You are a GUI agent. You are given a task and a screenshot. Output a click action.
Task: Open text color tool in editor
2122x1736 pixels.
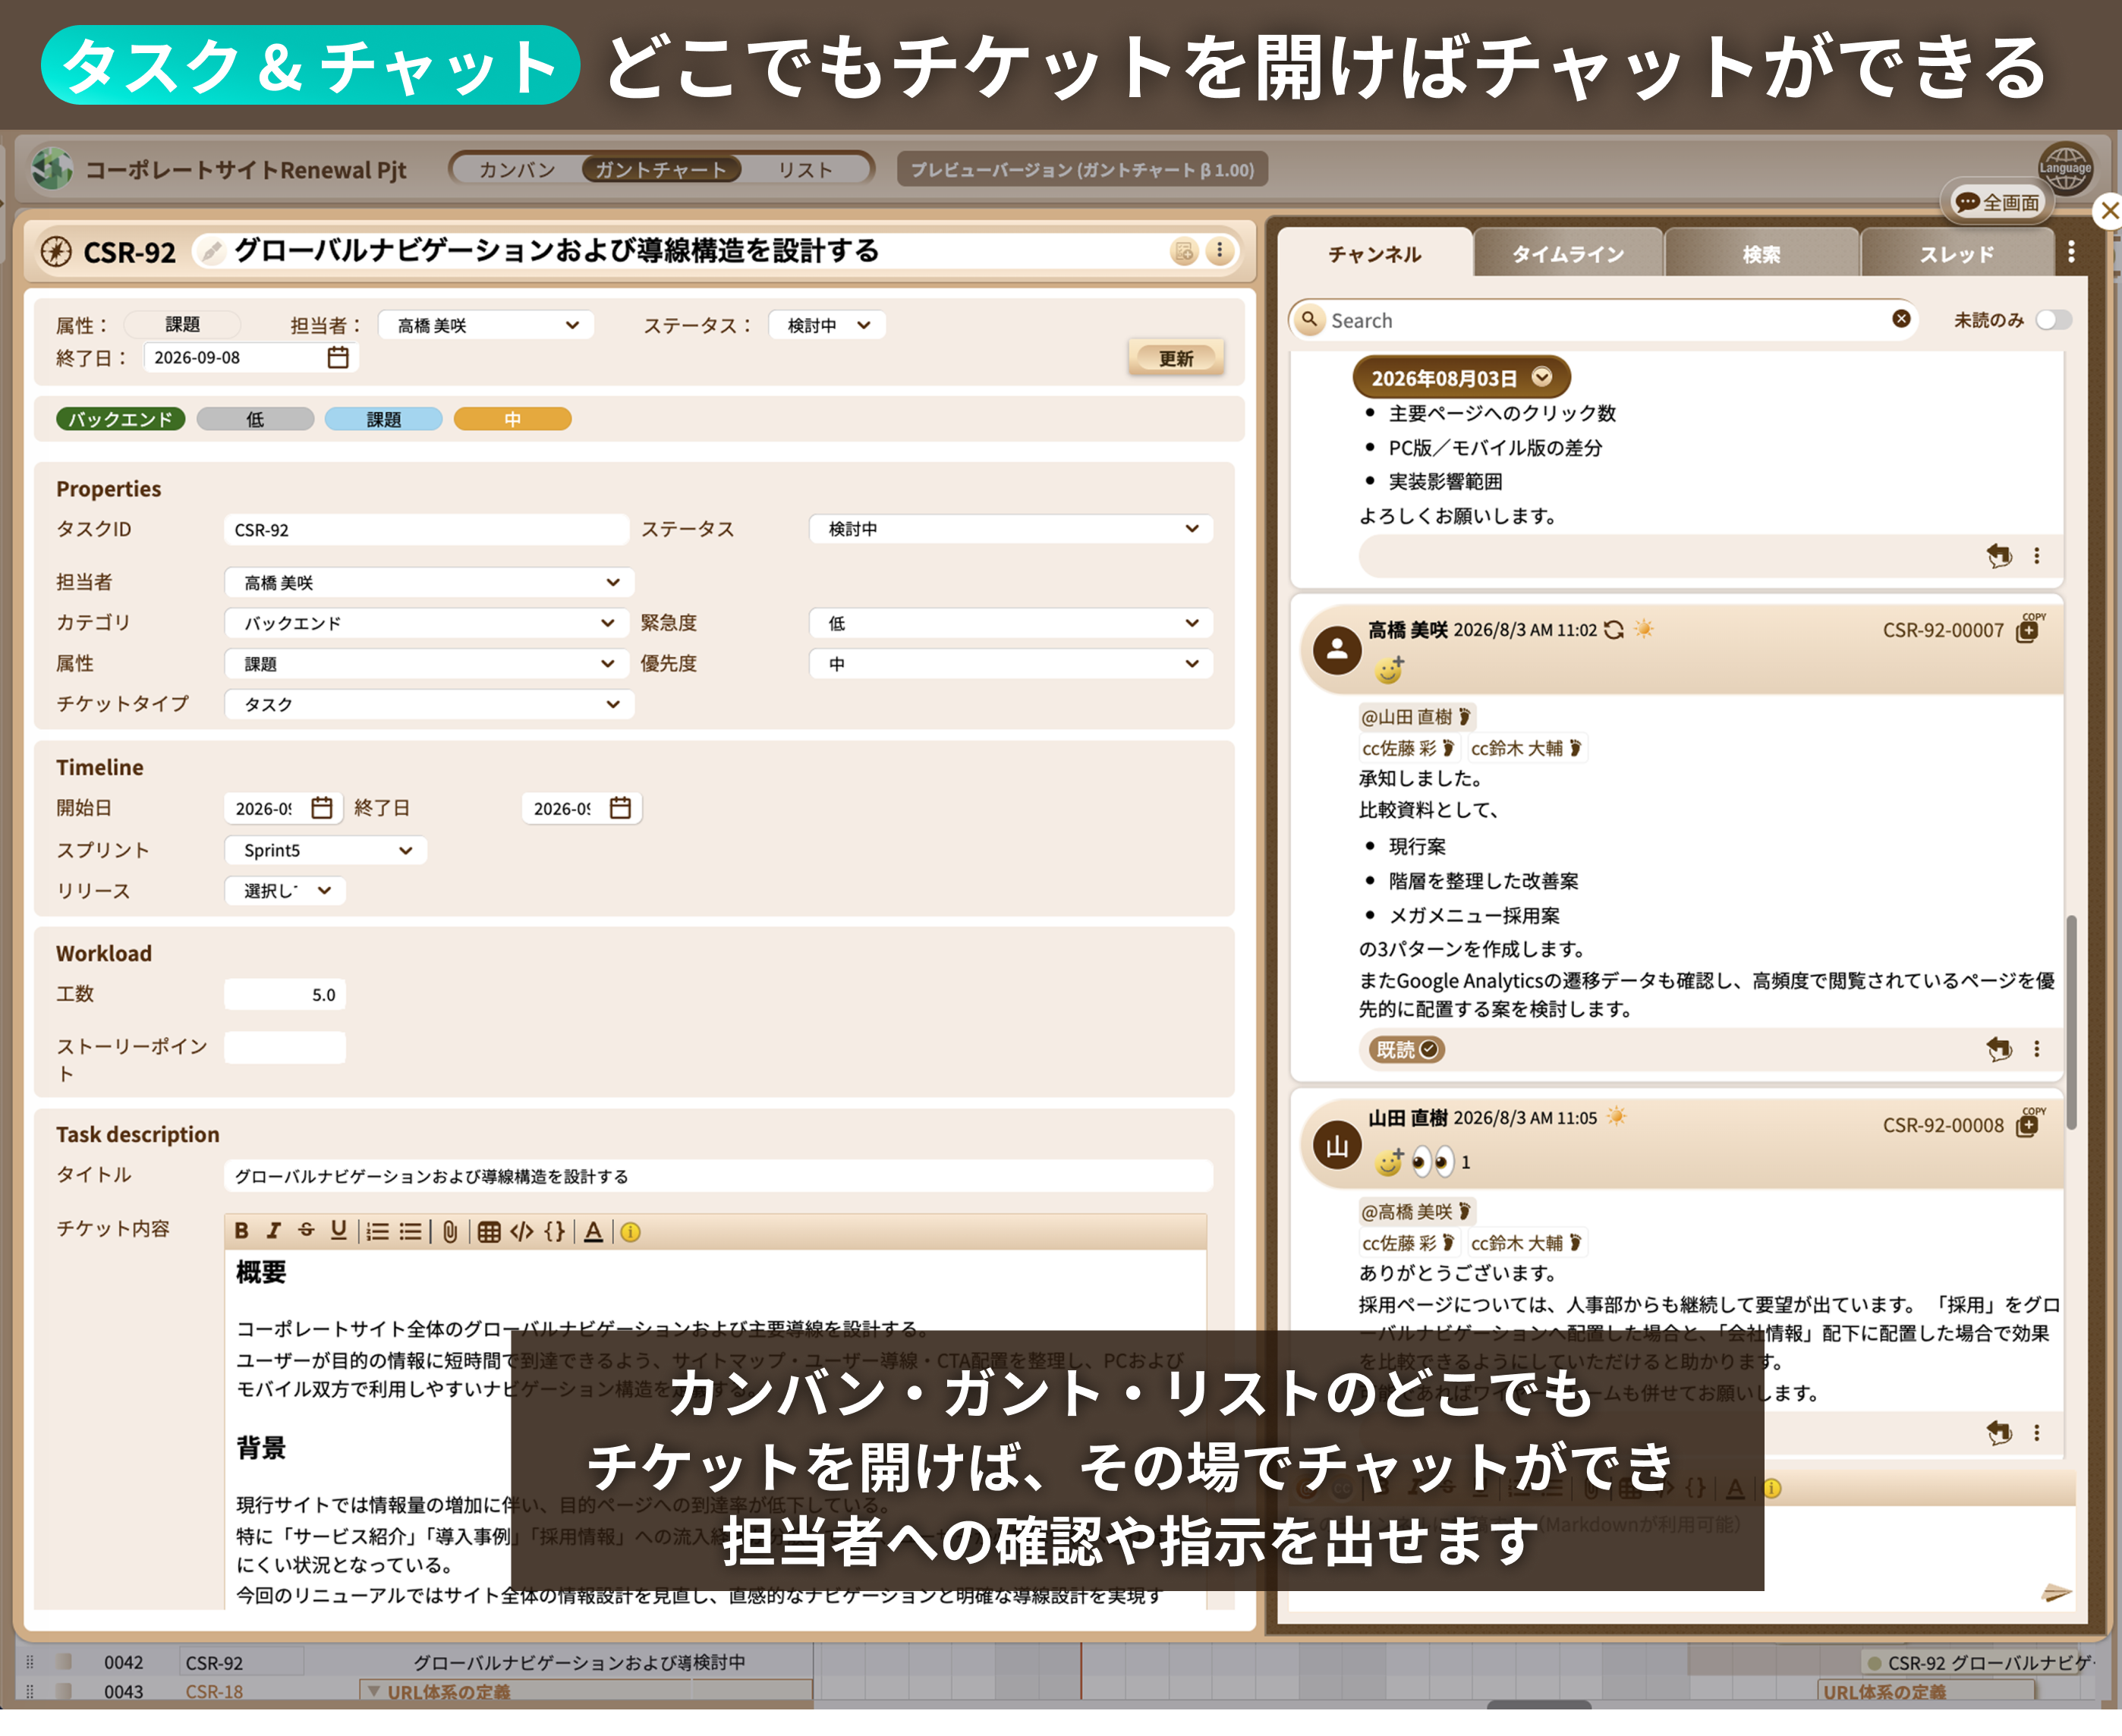[x=593, y=1231]
